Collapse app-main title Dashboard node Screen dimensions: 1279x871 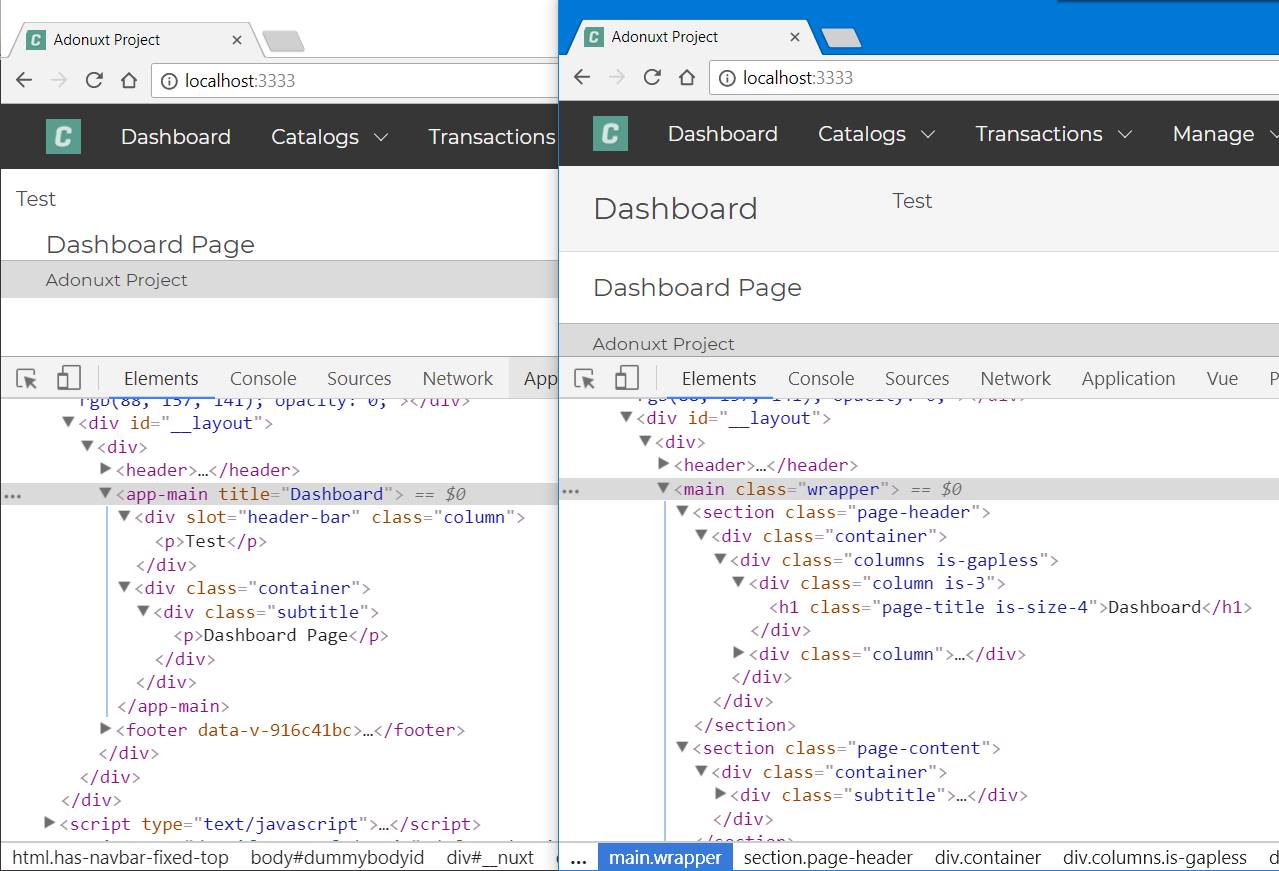point(106,494)
